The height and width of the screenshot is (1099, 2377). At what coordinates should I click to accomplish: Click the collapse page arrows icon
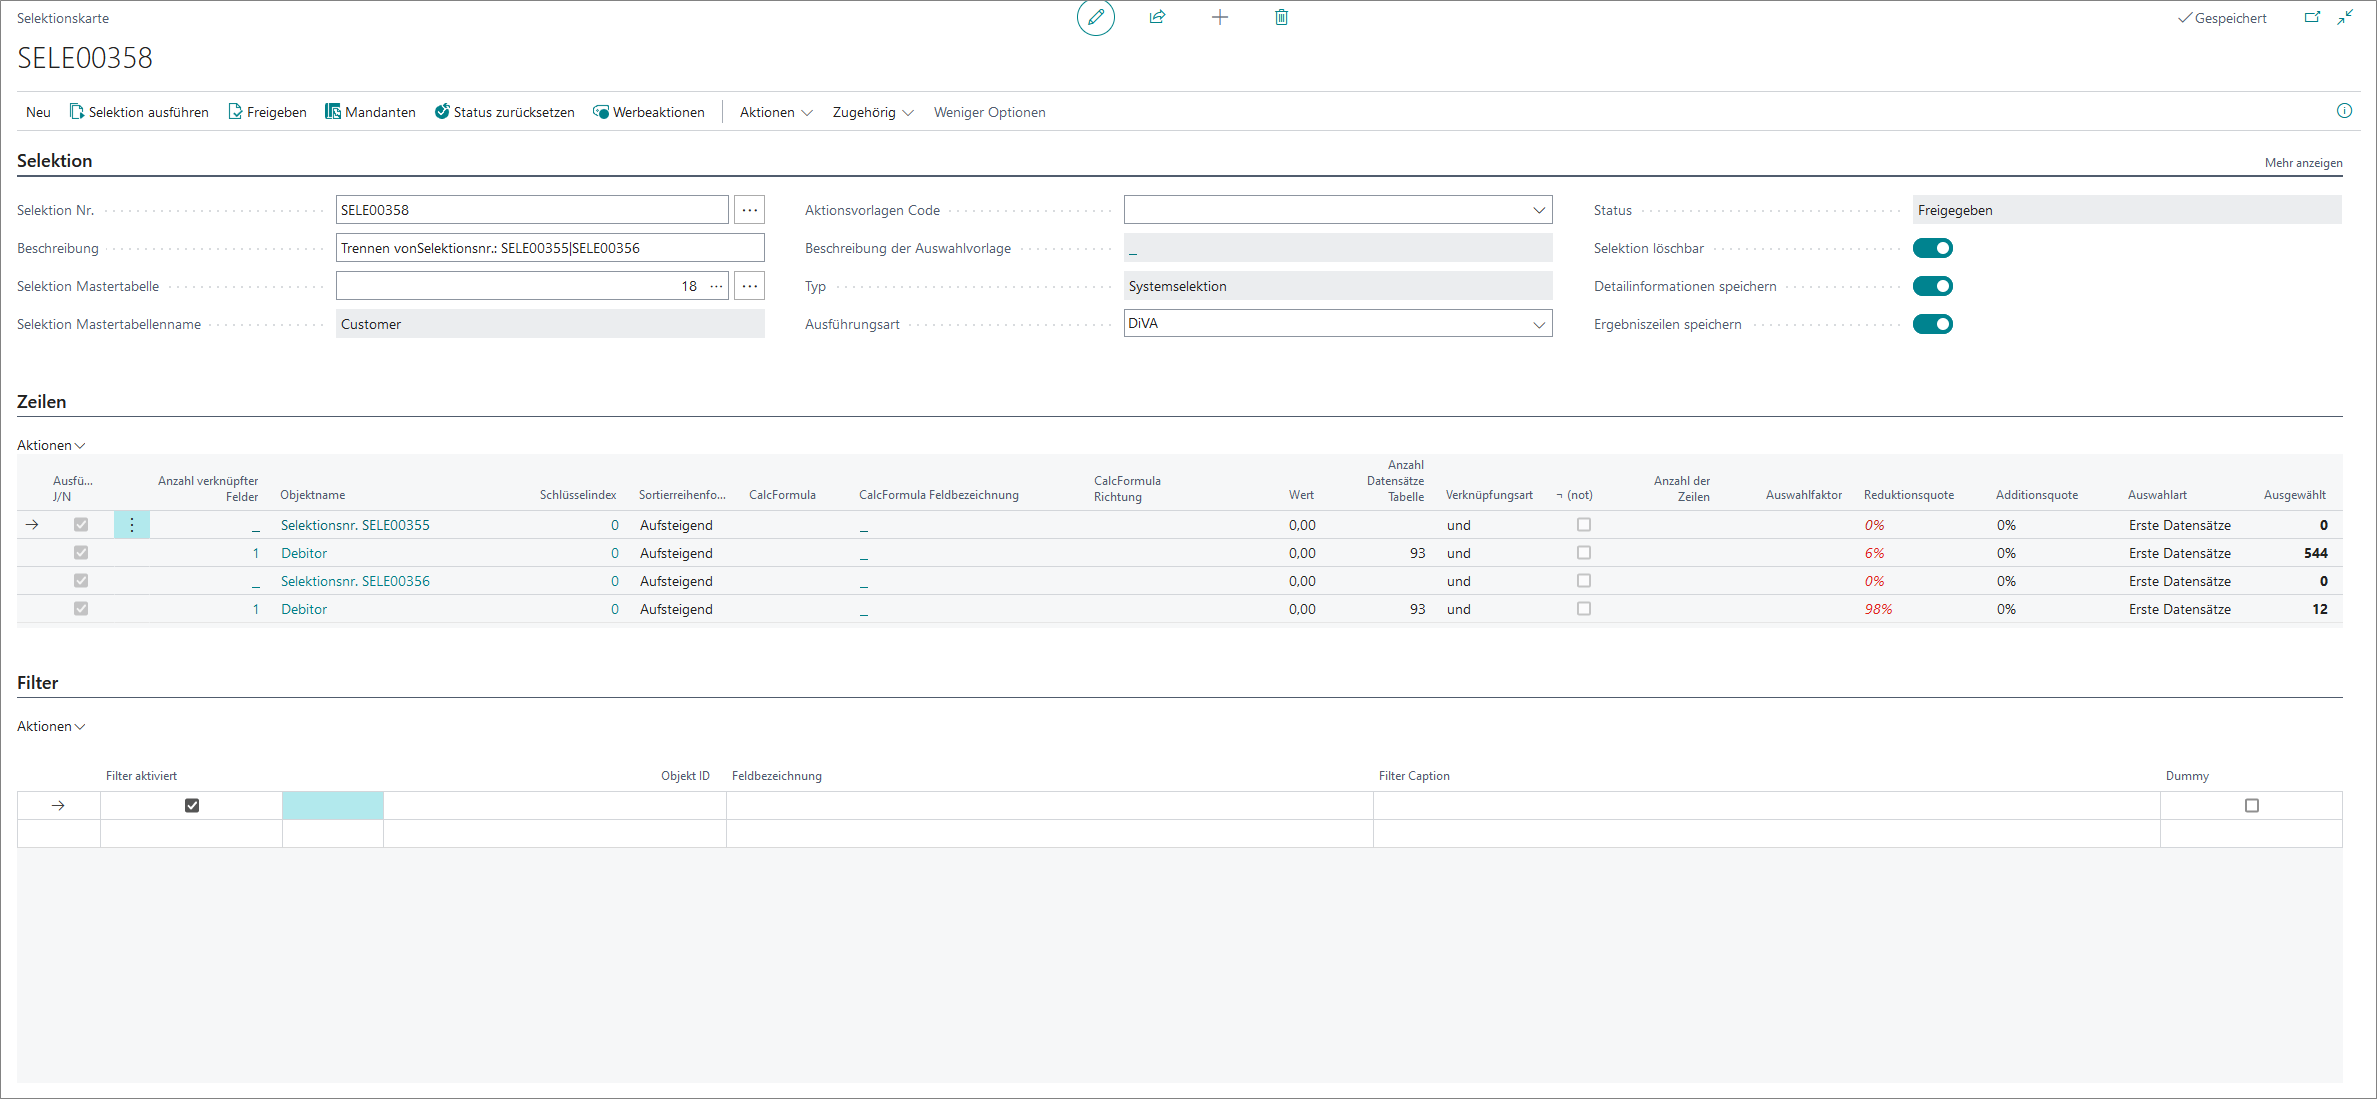point(2345,17)
